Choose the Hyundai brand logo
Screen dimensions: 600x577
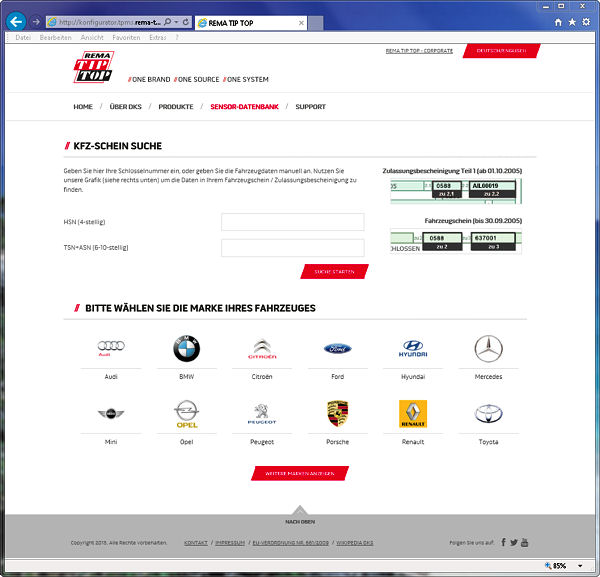point(413,349)
